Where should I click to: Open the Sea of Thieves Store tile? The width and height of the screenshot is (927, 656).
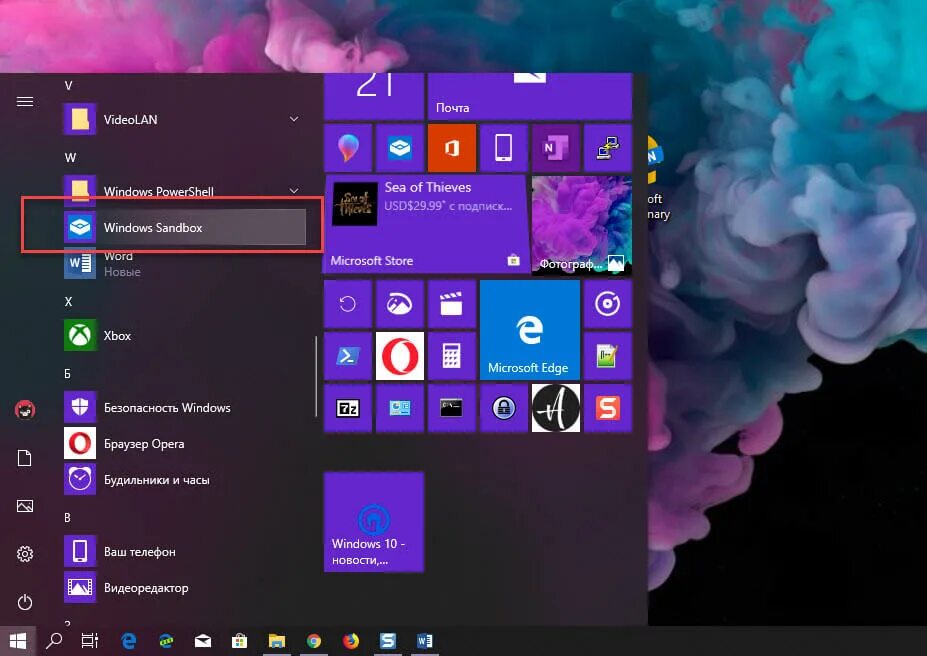pos(425,225)
